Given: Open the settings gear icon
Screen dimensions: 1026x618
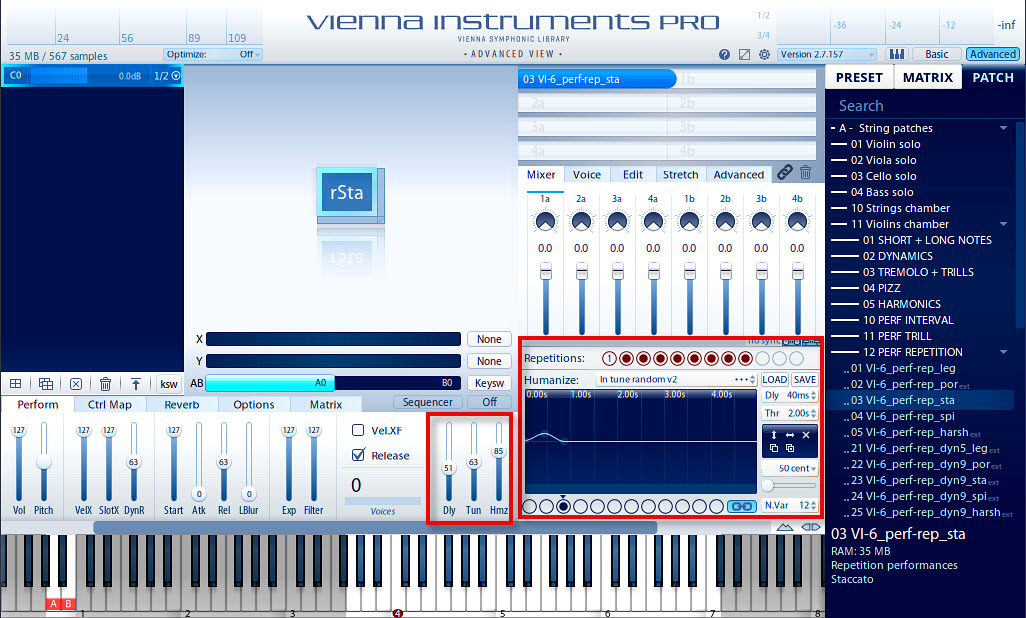Looking at the screenshot, I should [x=764, y=54].
